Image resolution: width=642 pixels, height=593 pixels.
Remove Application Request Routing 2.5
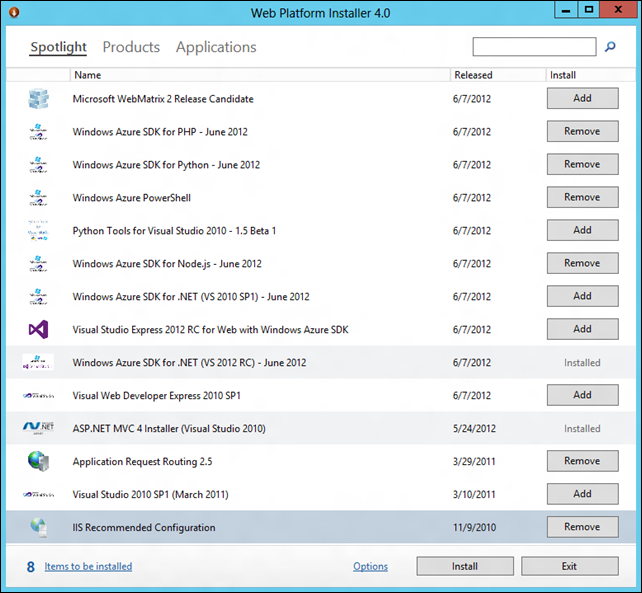pyautogui.click(x=583, y=461)
